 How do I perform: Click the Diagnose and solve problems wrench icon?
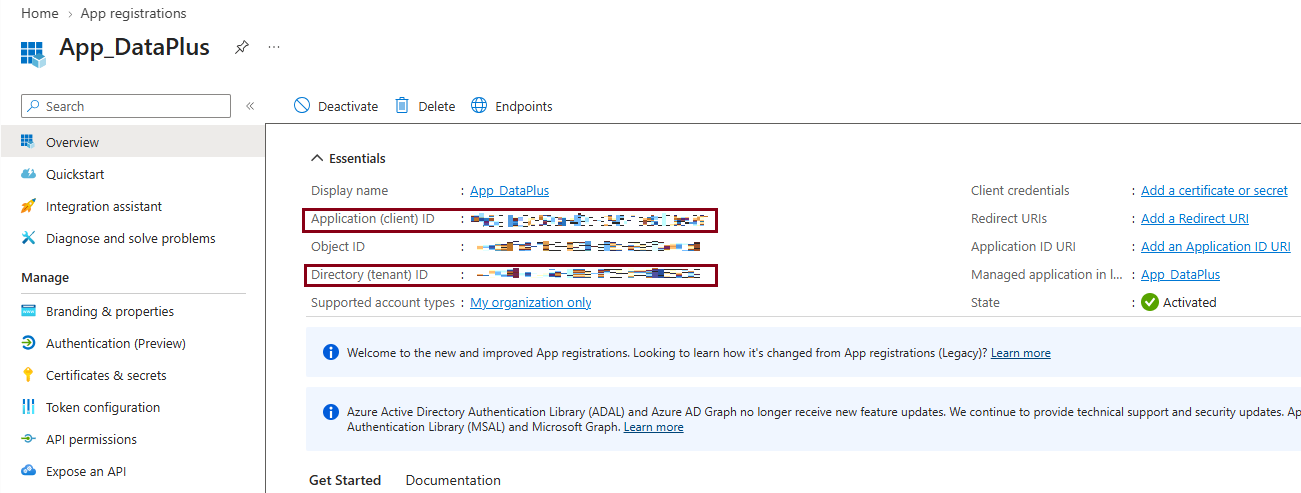pyautogui.click(x=28, y=238)
